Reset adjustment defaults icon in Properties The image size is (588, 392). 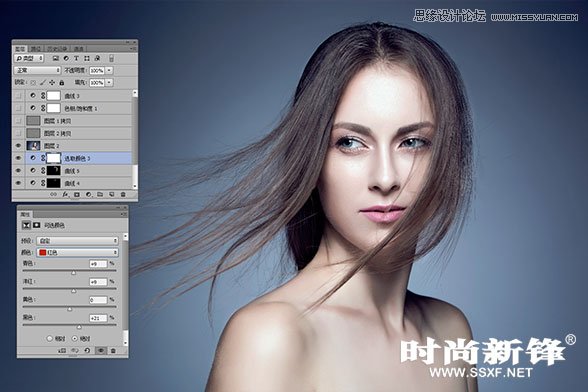tap(87, 350)
